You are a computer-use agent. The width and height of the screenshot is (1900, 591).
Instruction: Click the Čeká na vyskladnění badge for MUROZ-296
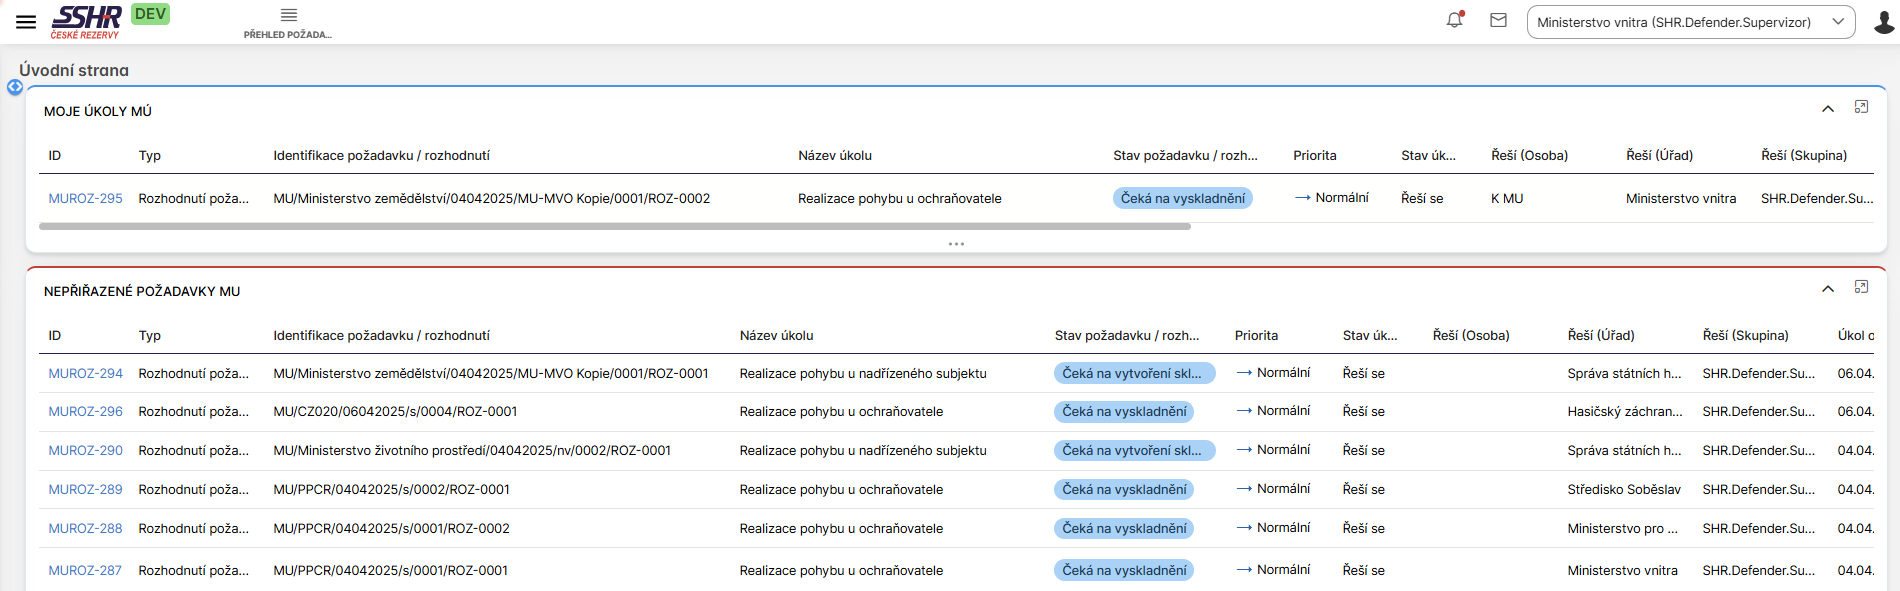click(x=1124, y=412)
